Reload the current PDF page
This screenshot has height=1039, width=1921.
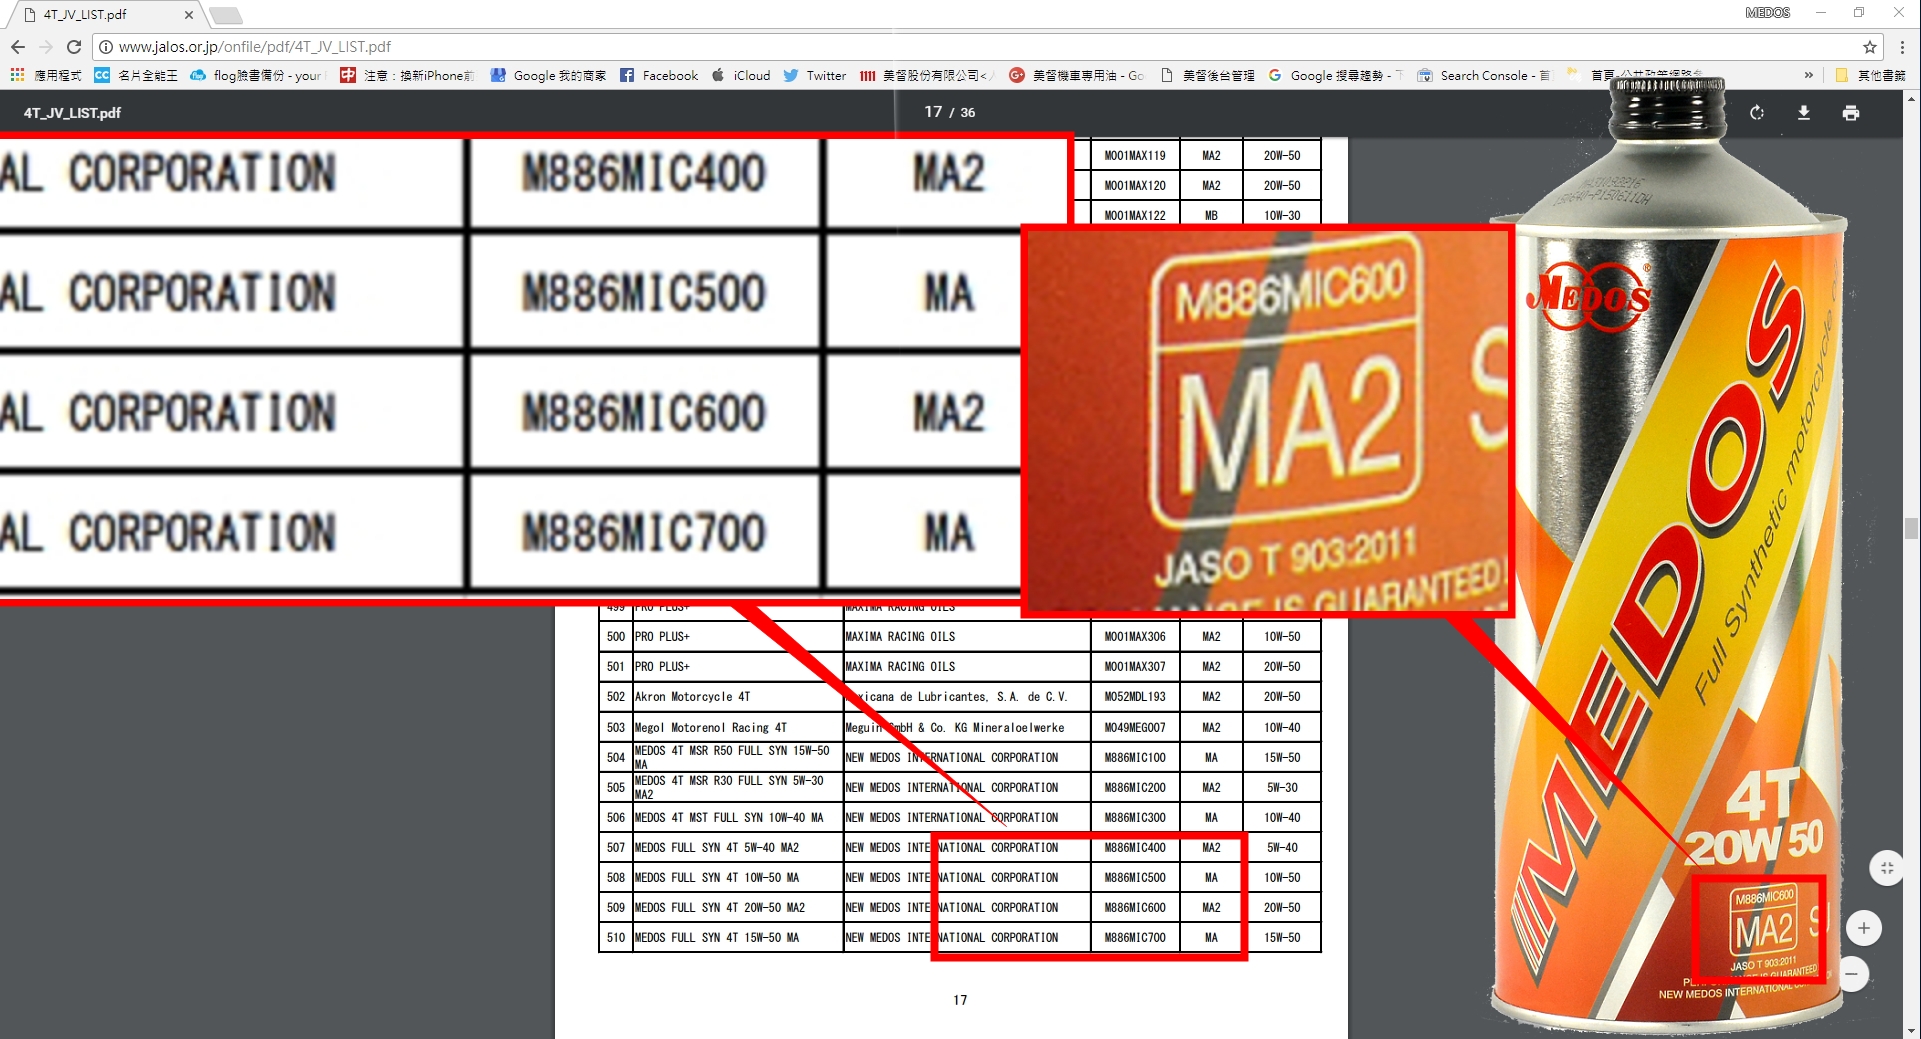pos(74,47)
